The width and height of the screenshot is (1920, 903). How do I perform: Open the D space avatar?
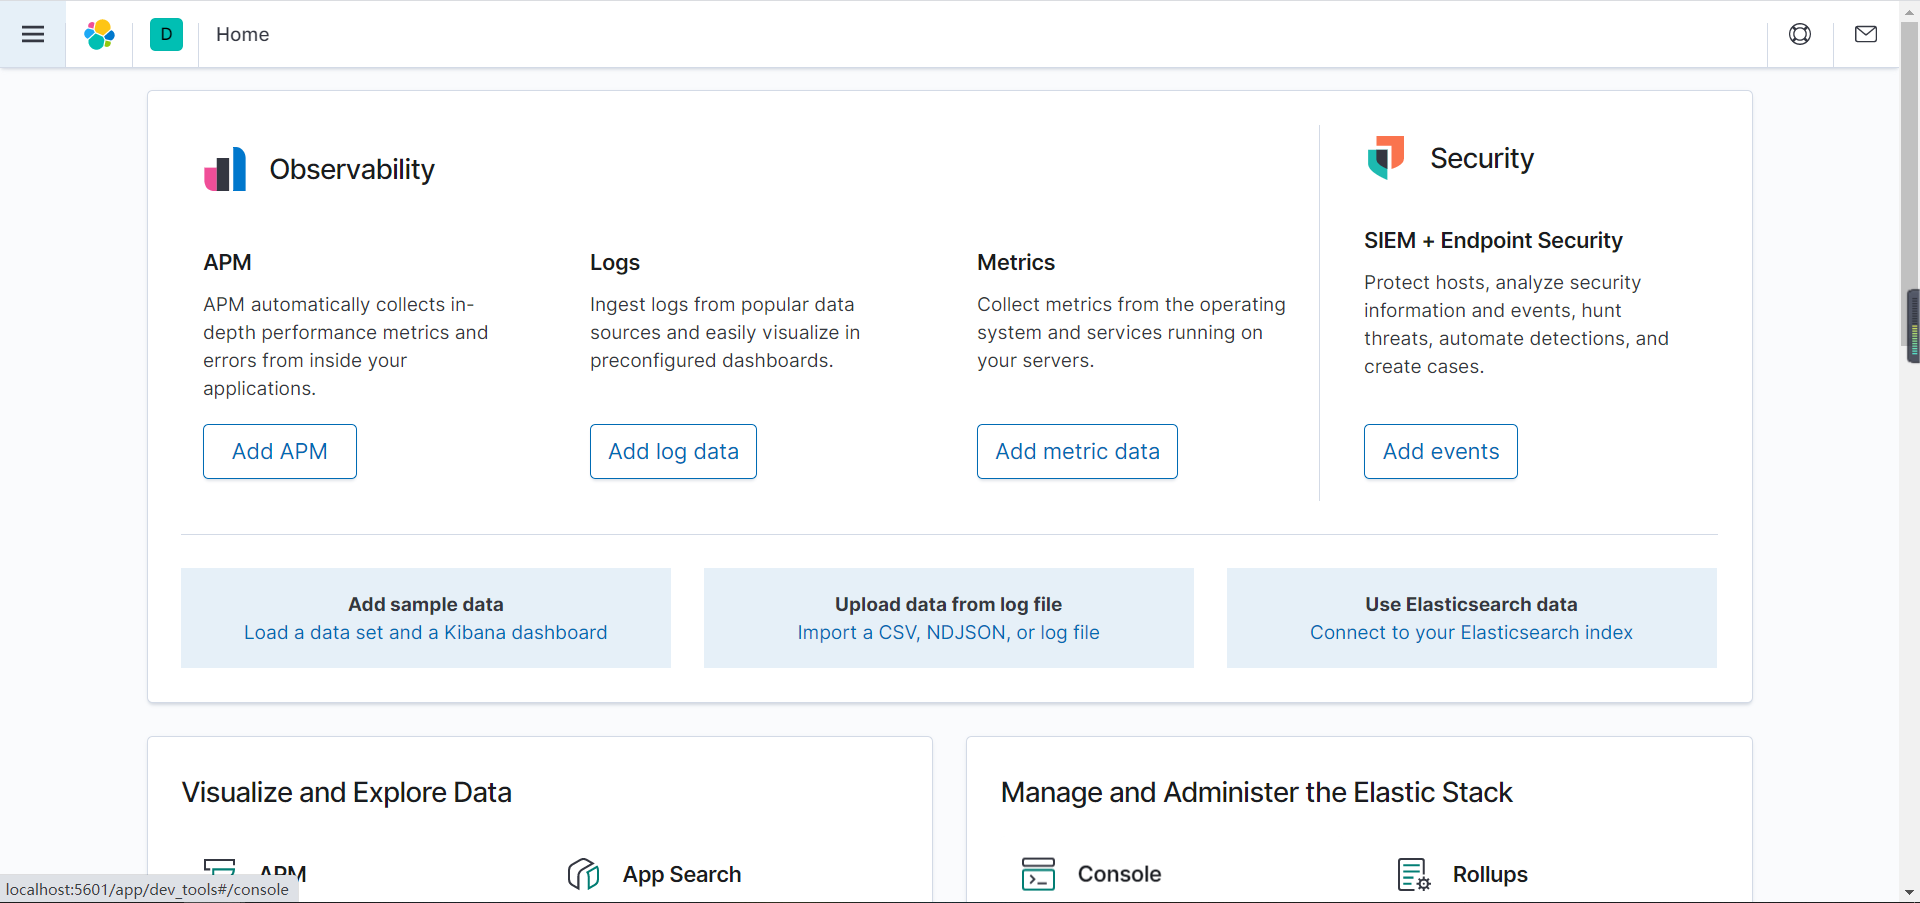(166, 34)
